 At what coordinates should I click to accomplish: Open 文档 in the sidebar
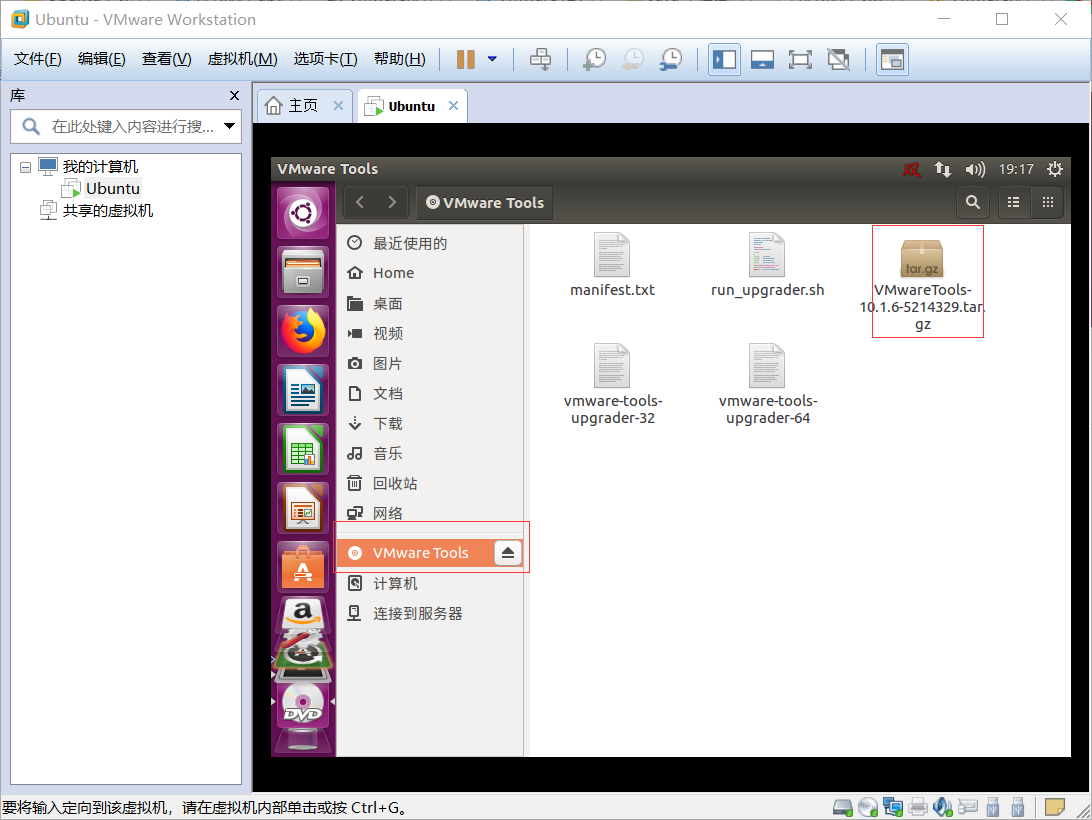(x=429, y=394)
